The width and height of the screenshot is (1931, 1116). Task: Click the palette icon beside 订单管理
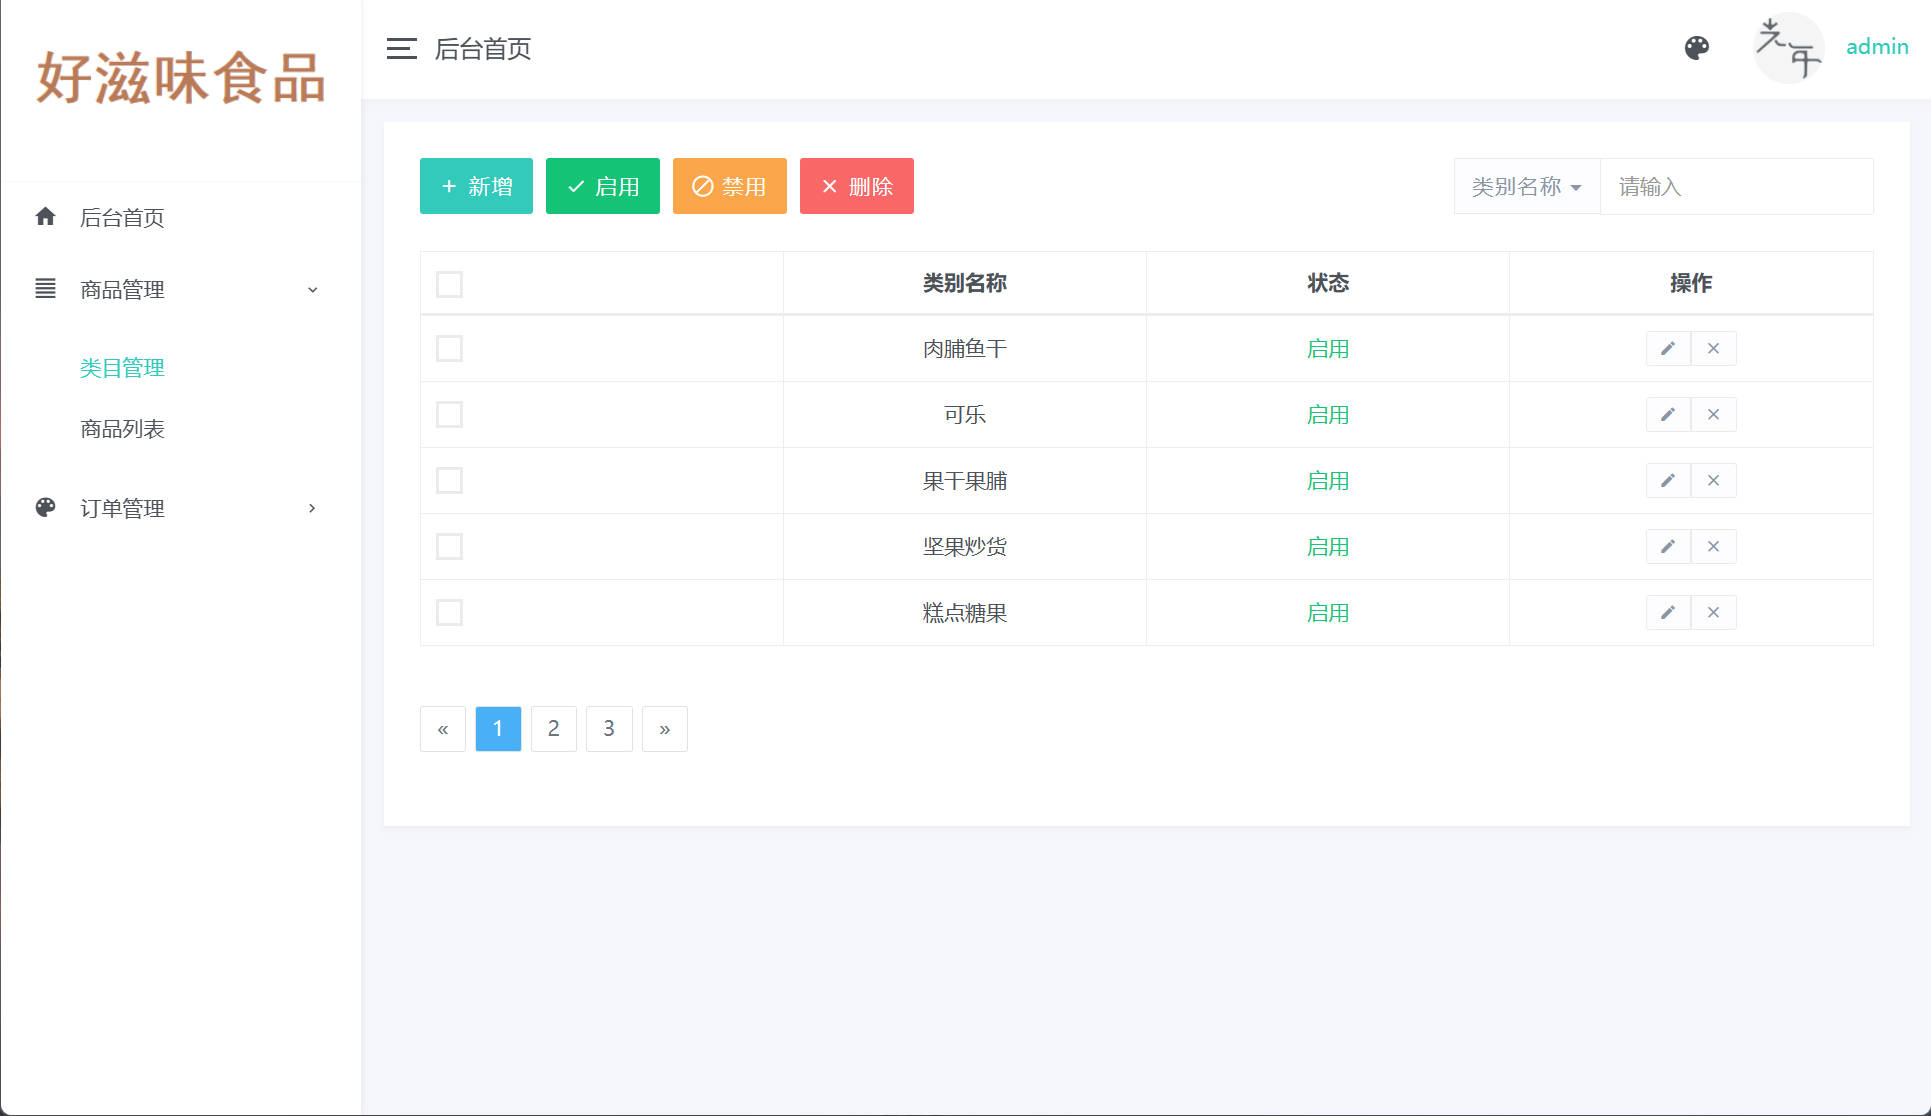45,507
